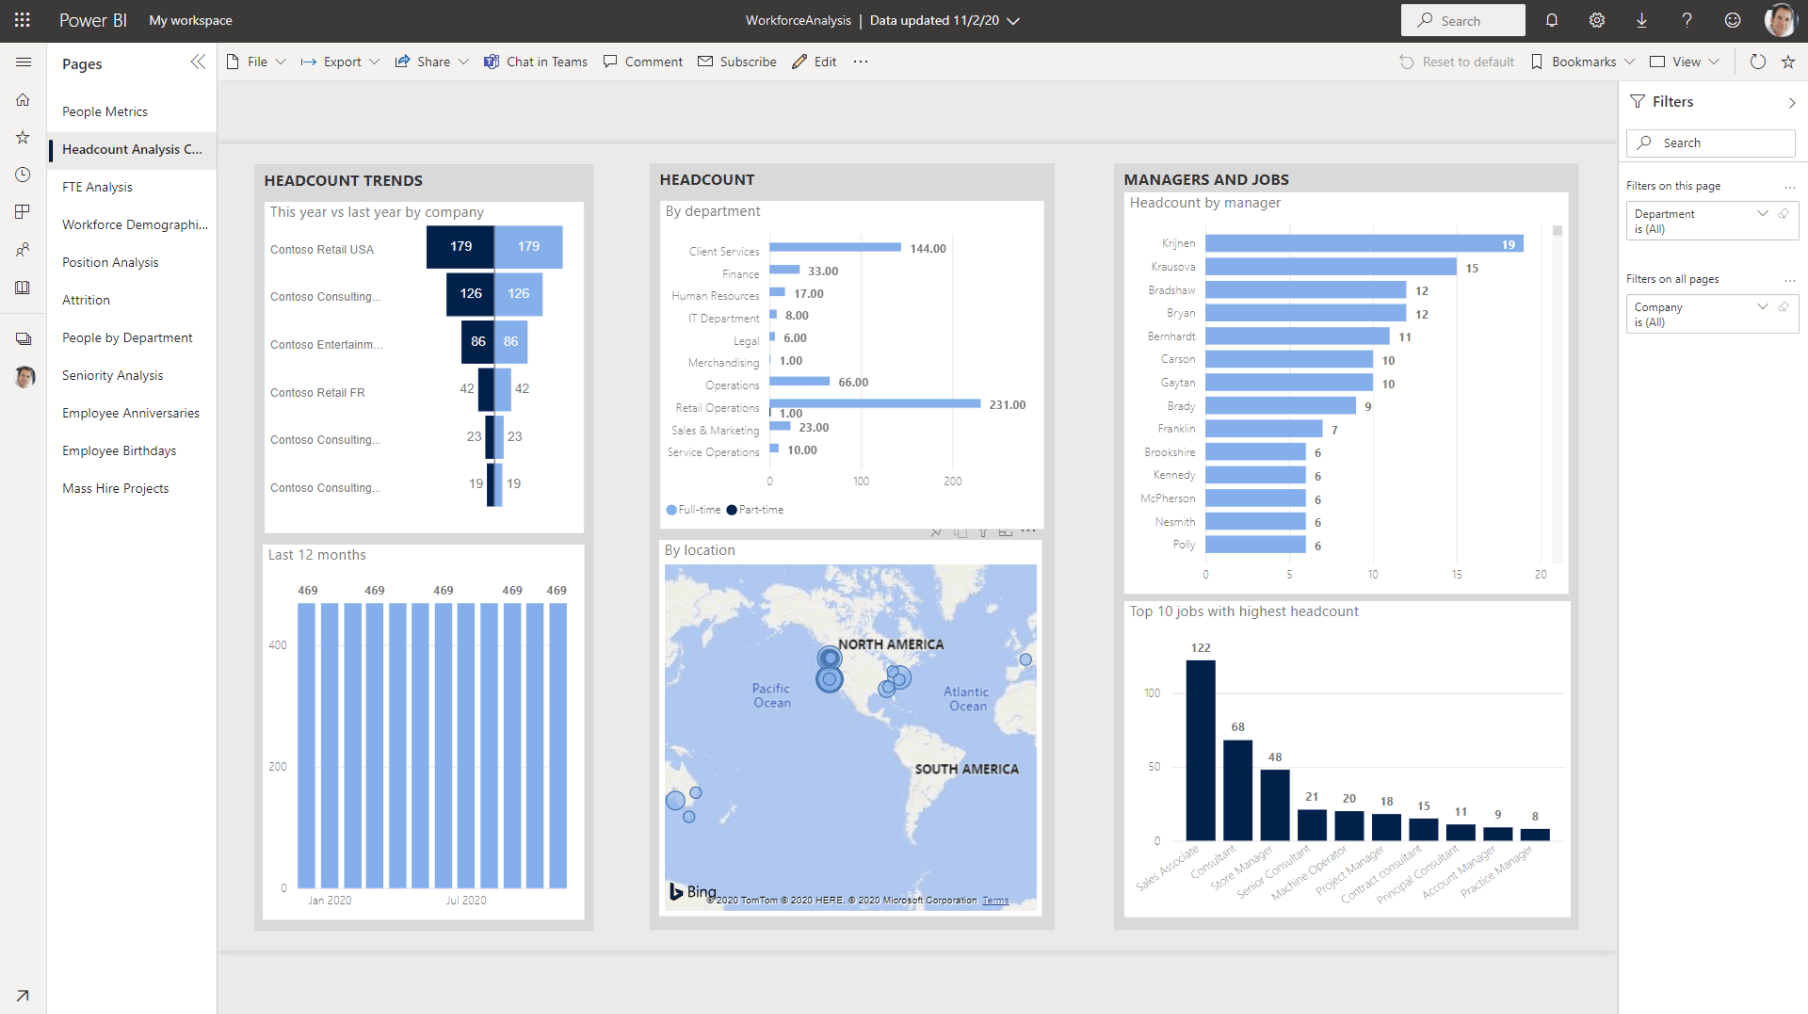1808x1014 pixels.
Task: Open the Apps section in left navigation
Action: click(x=22, y=211)
